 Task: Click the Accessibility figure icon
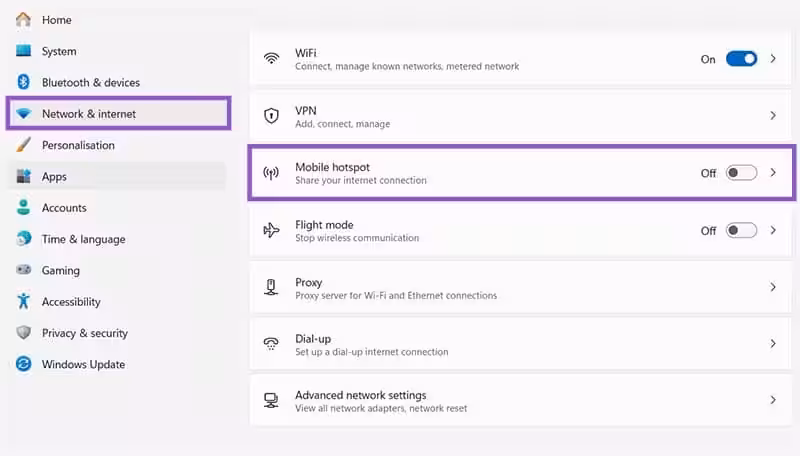(x=23, y=302)
